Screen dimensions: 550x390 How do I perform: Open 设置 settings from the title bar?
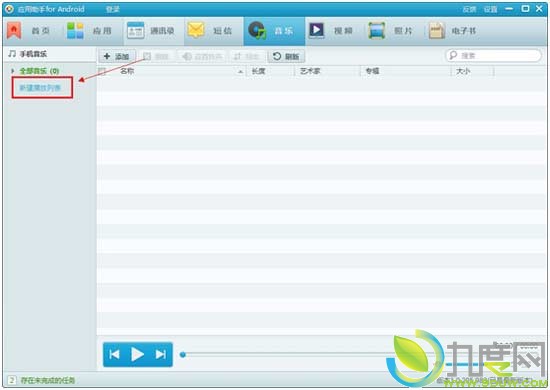pos(490,9)
